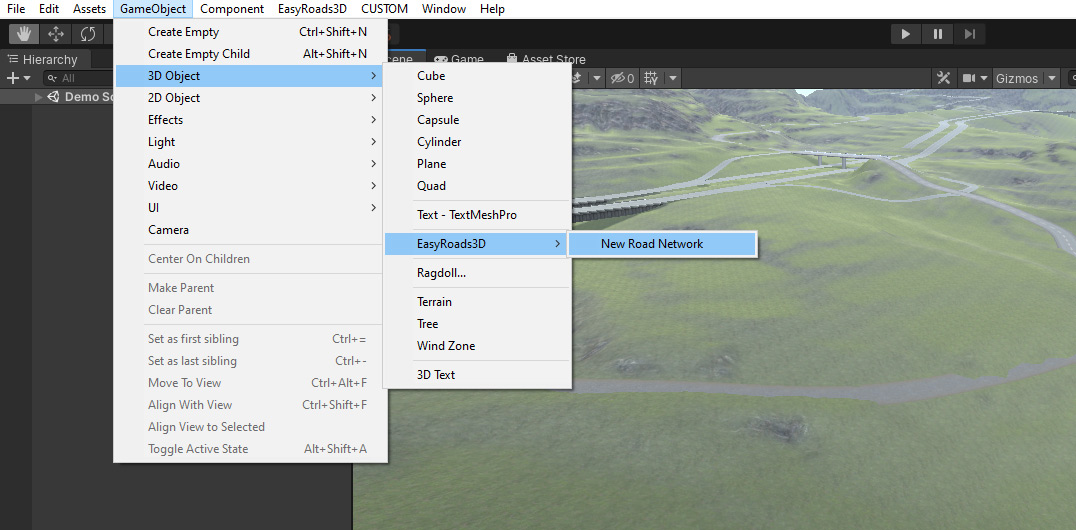Screen dimensions: 1076x530
Task: Open the Gizmos dropdown arrow
Action: (1051, 78)
